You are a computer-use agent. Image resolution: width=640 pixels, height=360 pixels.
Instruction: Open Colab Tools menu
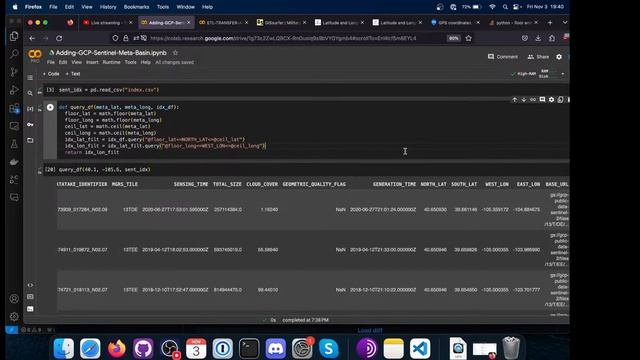(131, 62)
